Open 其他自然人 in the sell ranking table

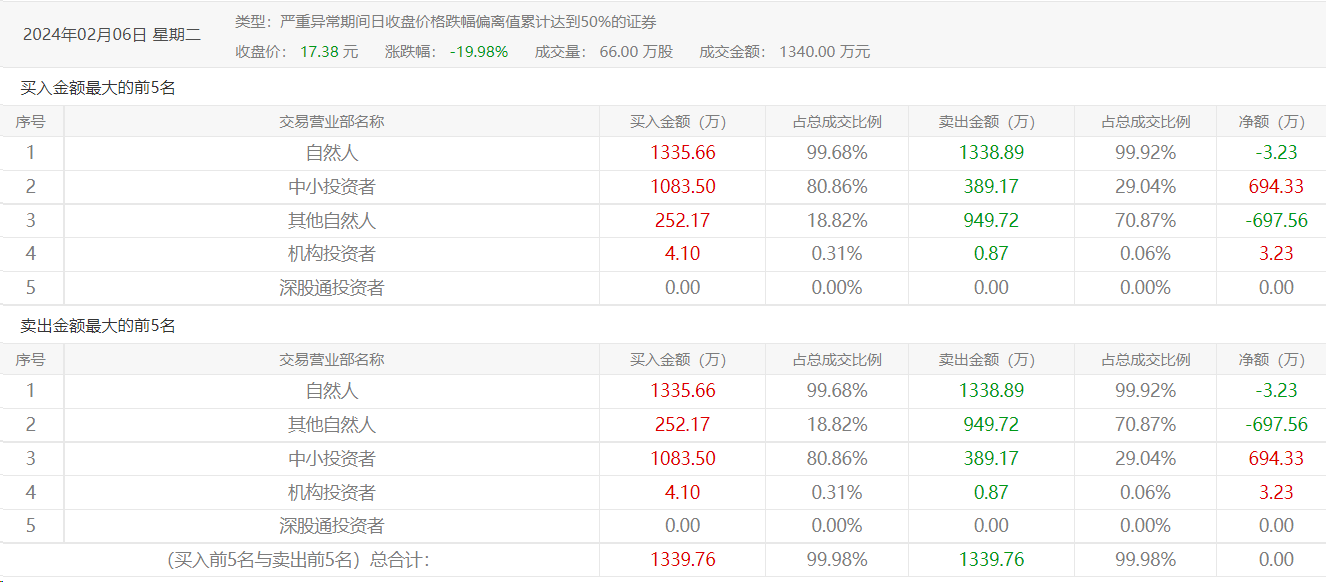tap(331, 425)
